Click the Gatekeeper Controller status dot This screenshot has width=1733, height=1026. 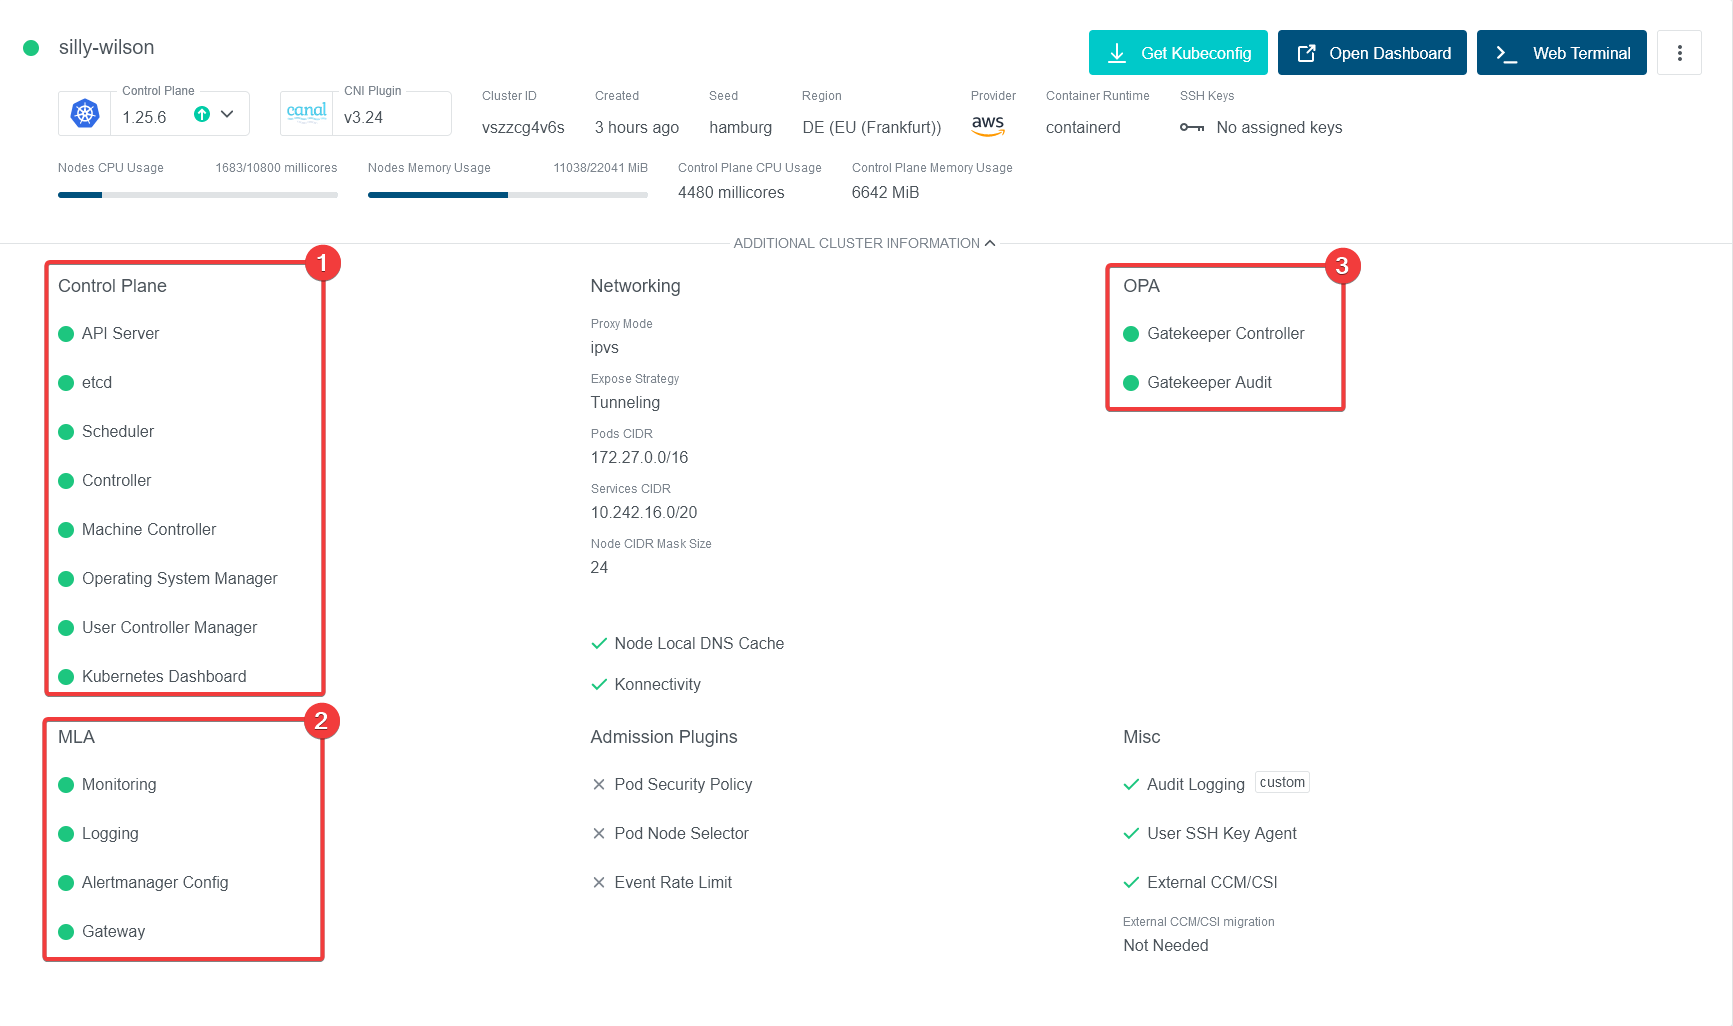pos(1131,334)
